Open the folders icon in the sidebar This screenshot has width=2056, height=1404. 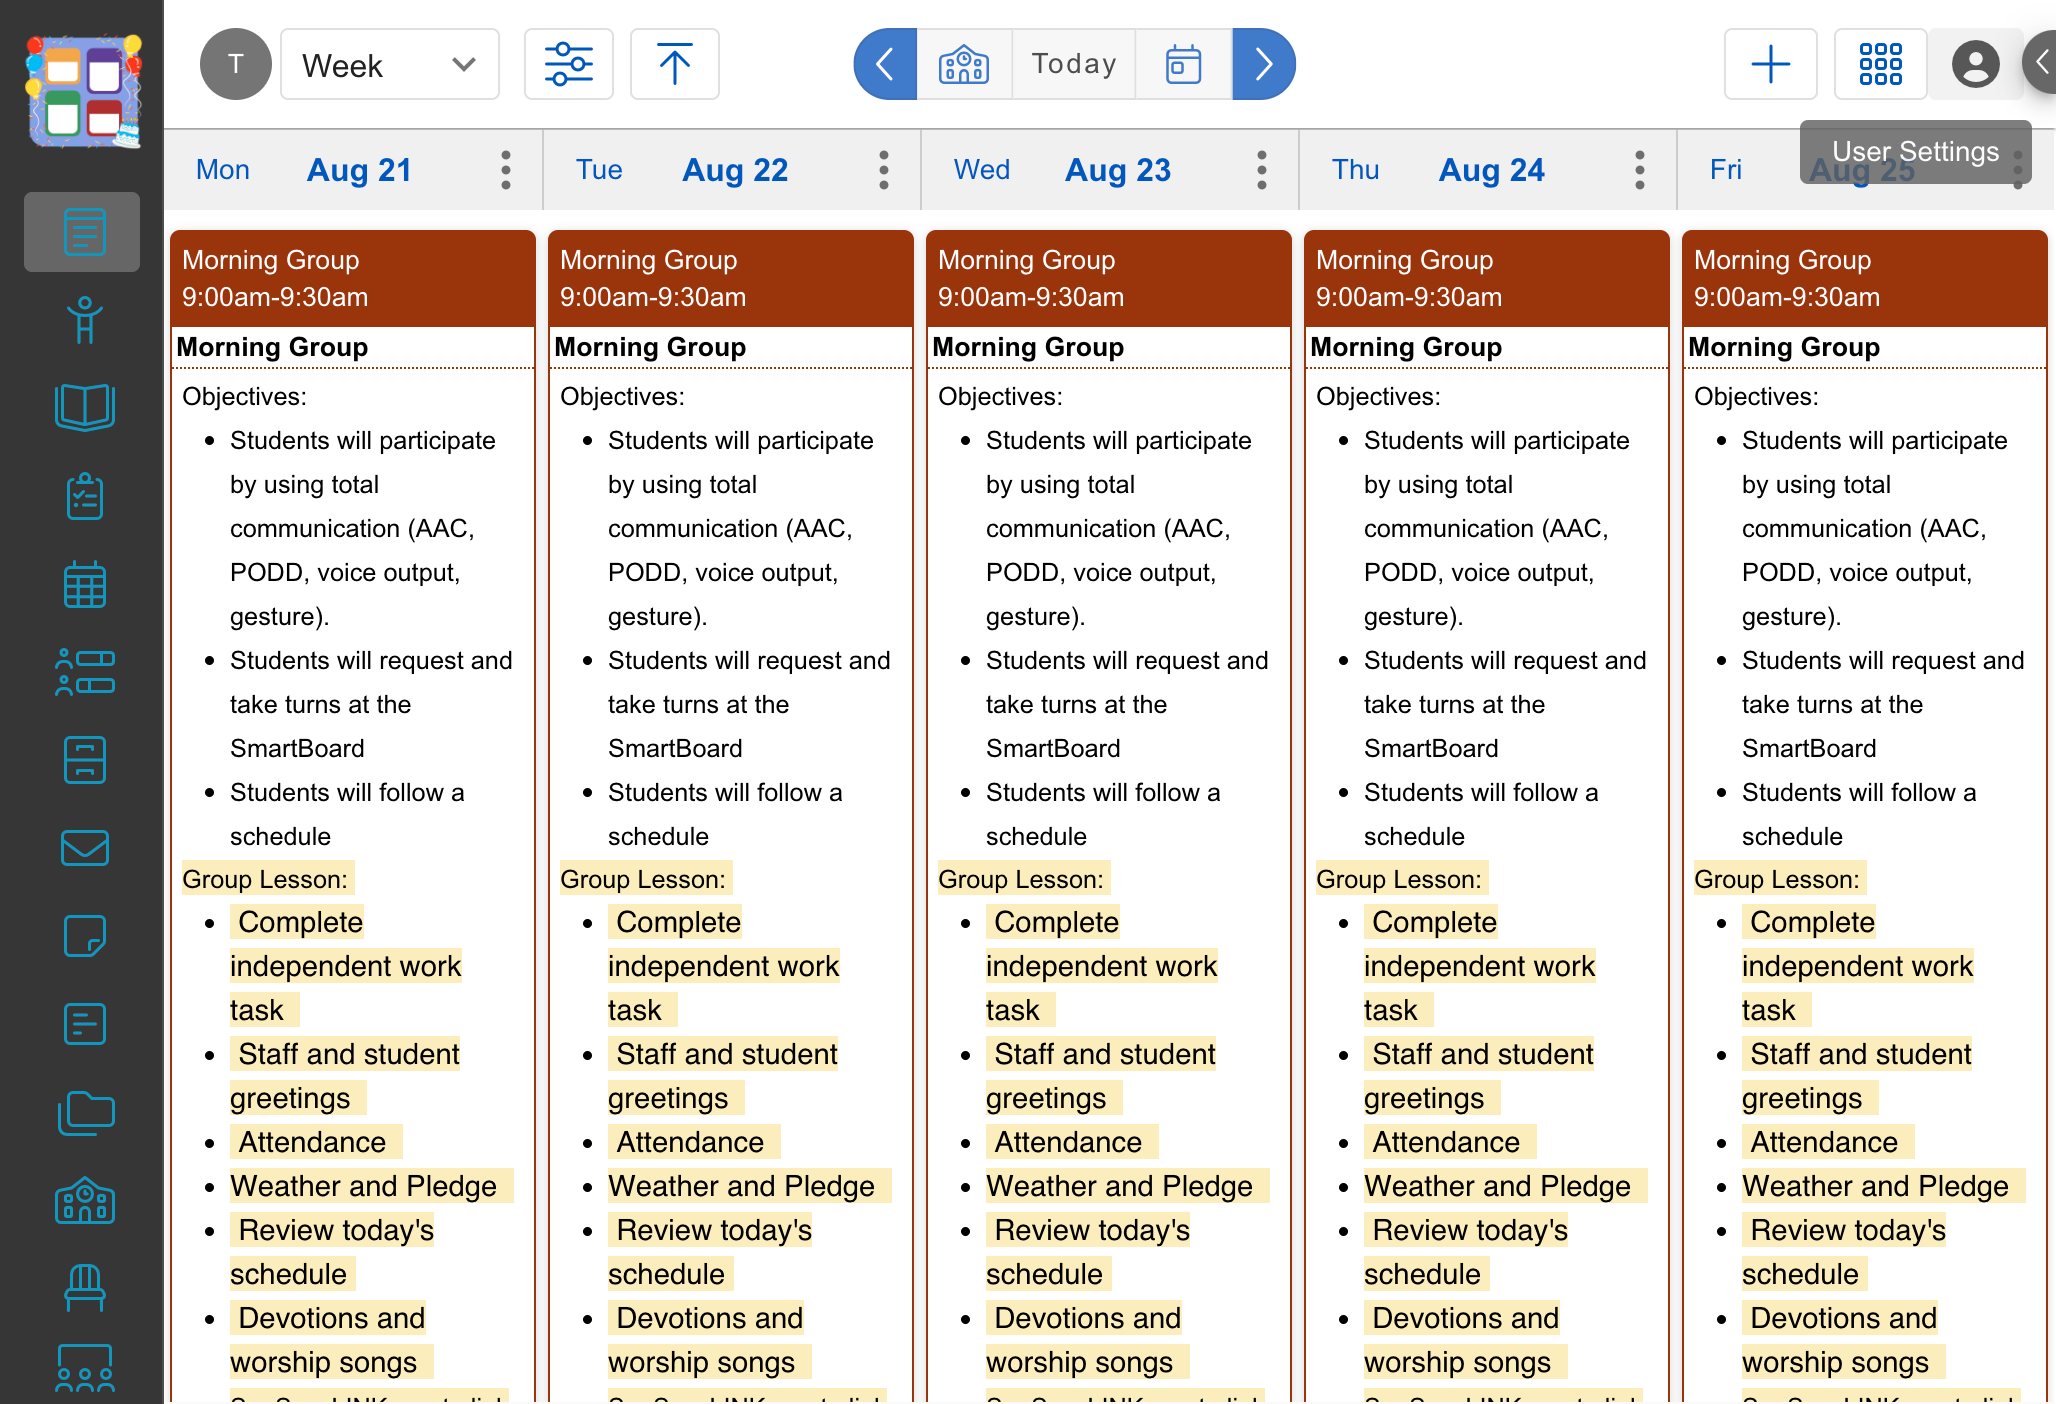pyautogui.click(x=84, y=1112)
